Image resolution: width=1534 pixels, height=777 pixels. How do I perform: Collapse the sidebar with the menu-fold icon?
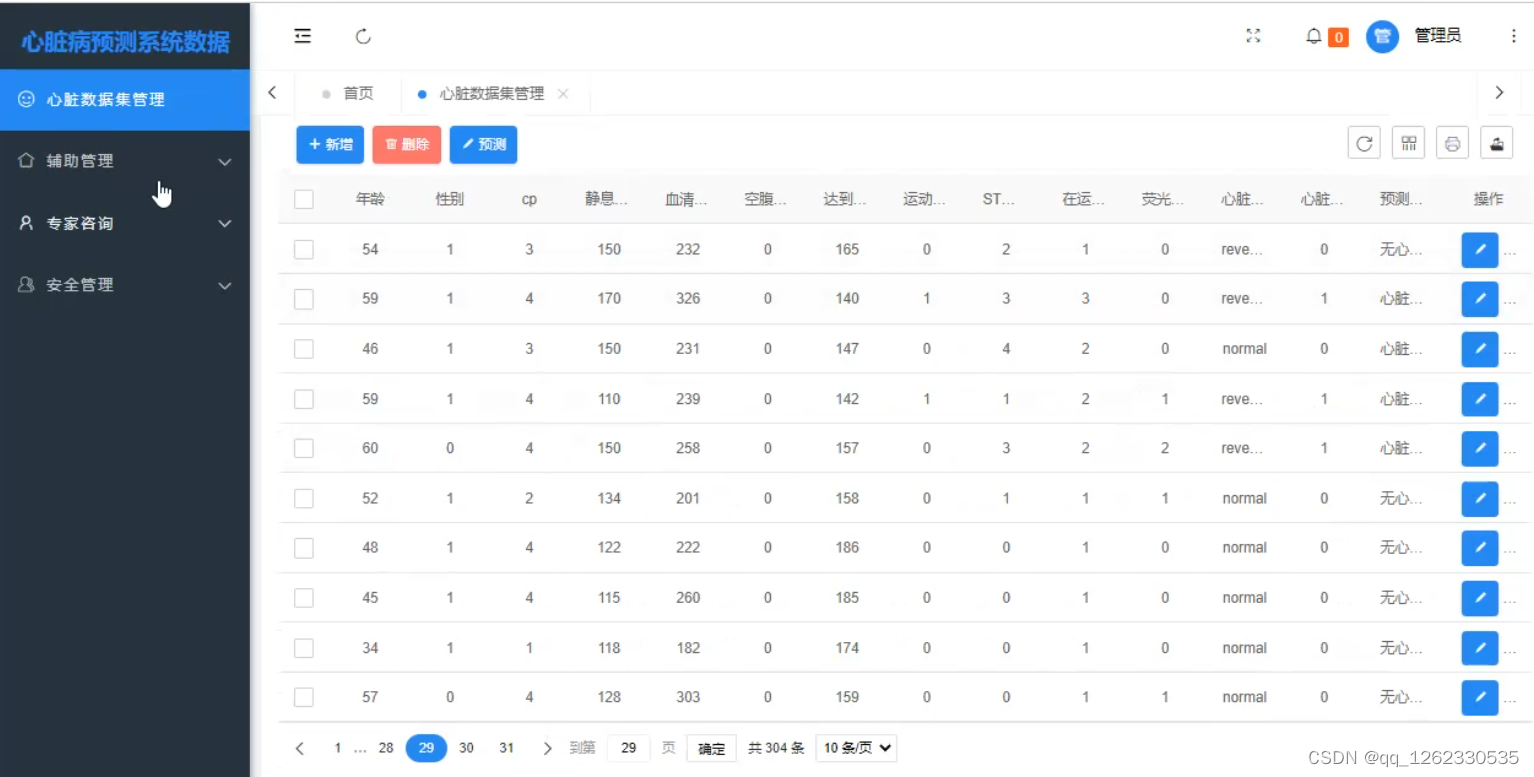pyautogui.click(x=302, y=37)
